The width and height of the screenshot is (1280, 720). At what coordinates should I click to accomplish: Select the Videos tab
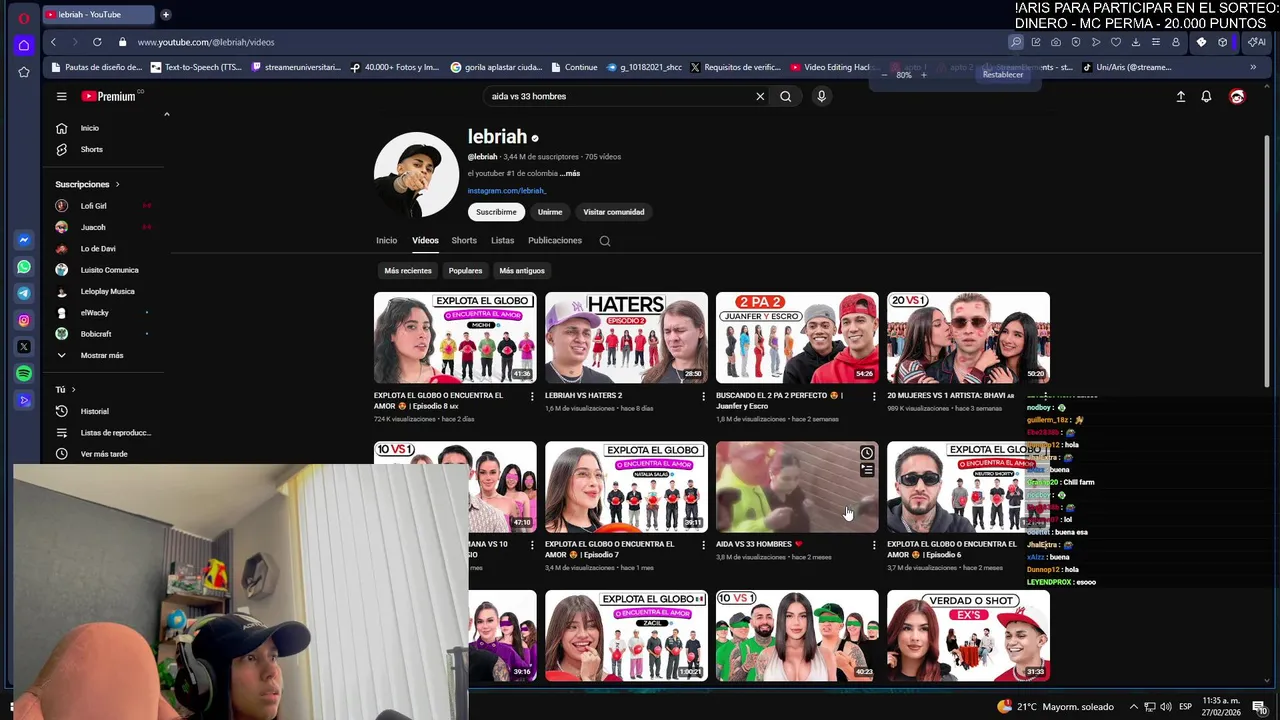425,240
